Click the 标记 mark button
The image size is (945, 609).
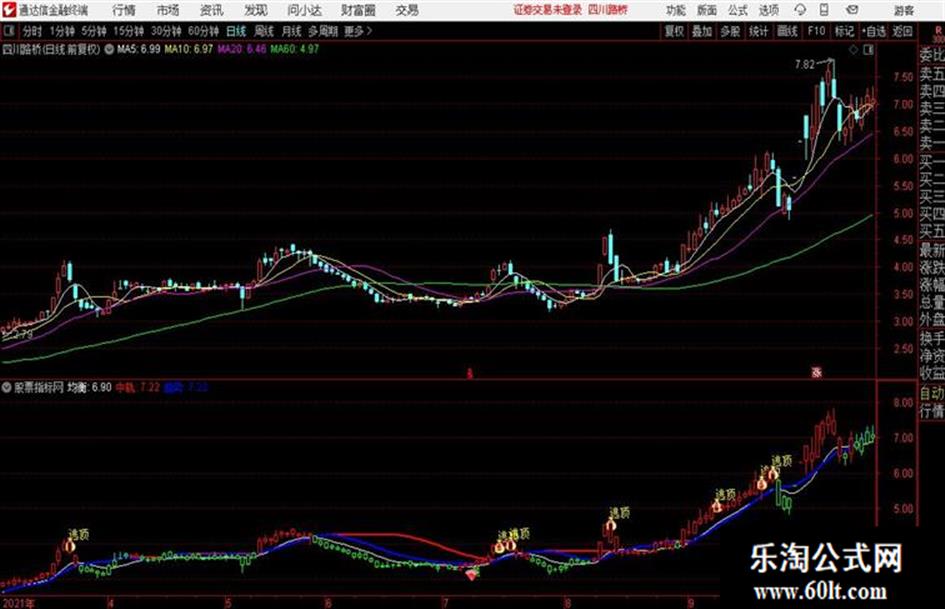point(844,31)
